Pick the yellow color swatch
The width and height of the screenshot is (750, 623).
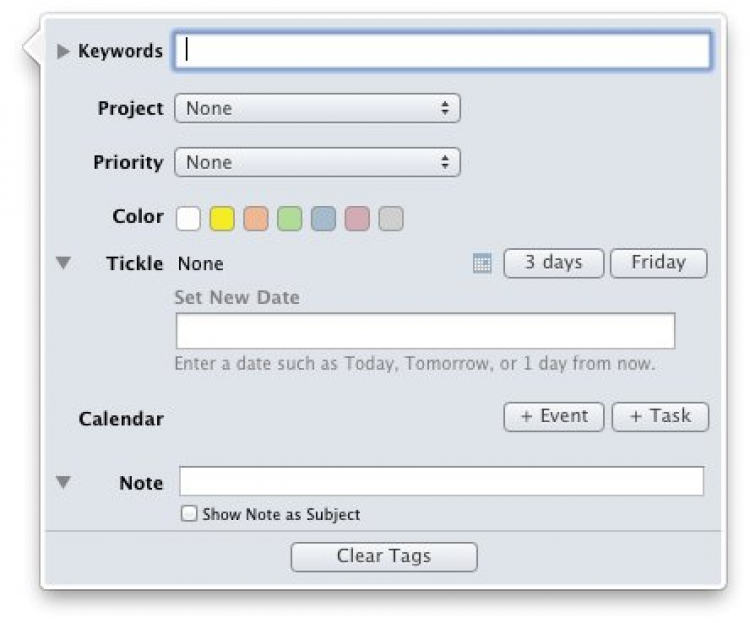coord(222,218)
